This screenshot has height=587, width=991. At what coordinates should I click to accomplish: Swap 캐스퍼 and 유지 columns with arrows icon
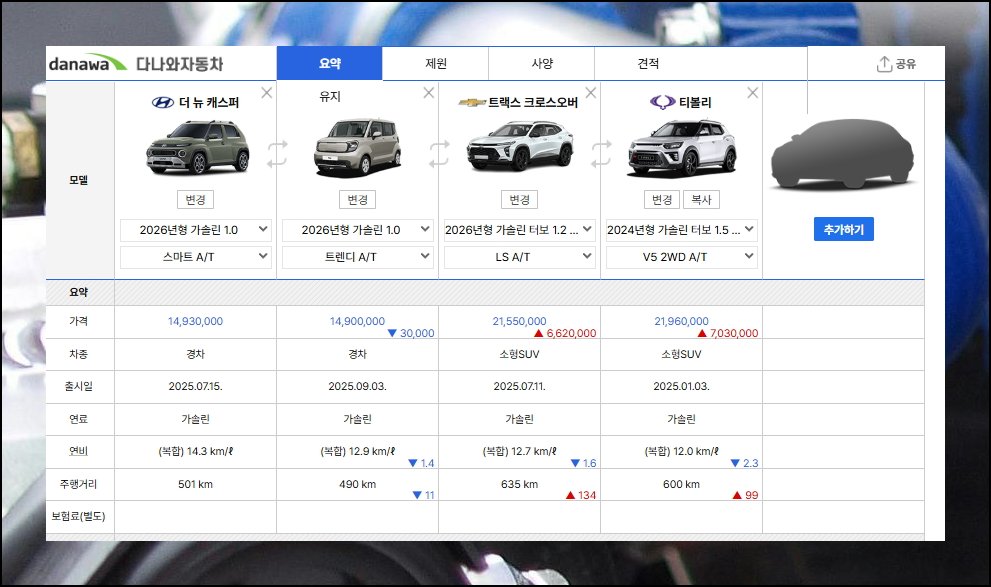[277, 154]
